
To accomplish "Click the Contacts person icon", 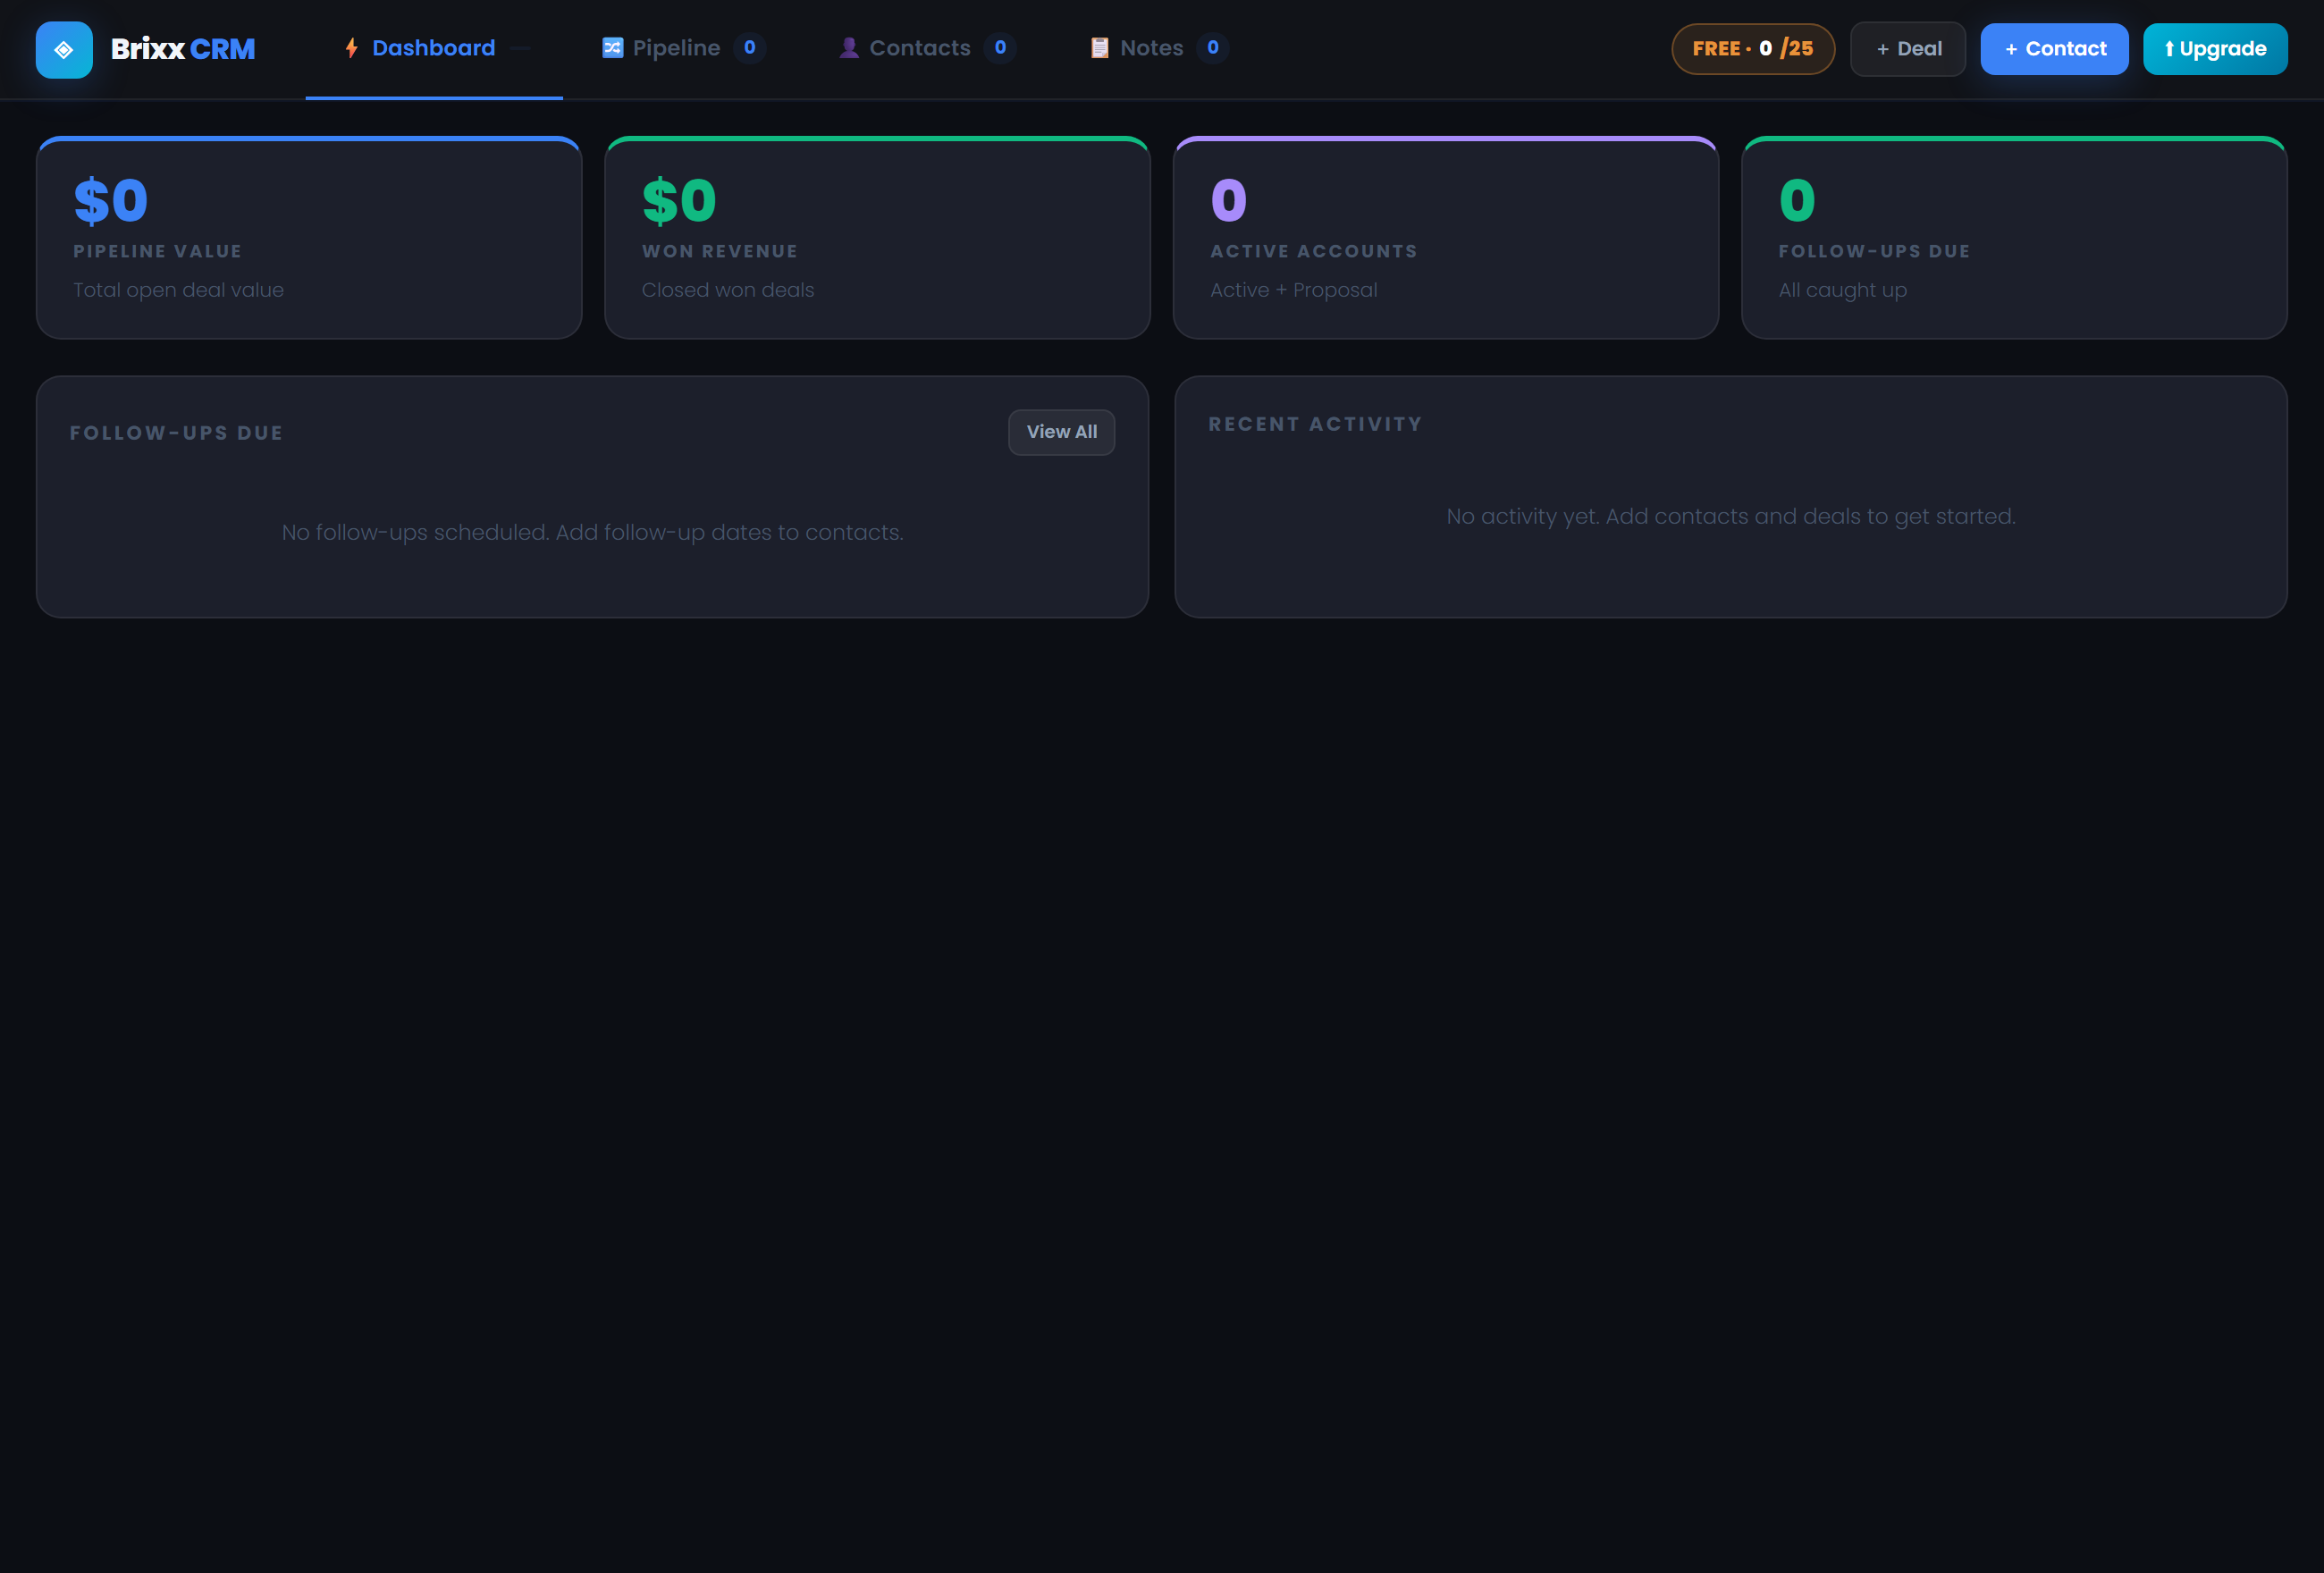I will tap(848, 48).
